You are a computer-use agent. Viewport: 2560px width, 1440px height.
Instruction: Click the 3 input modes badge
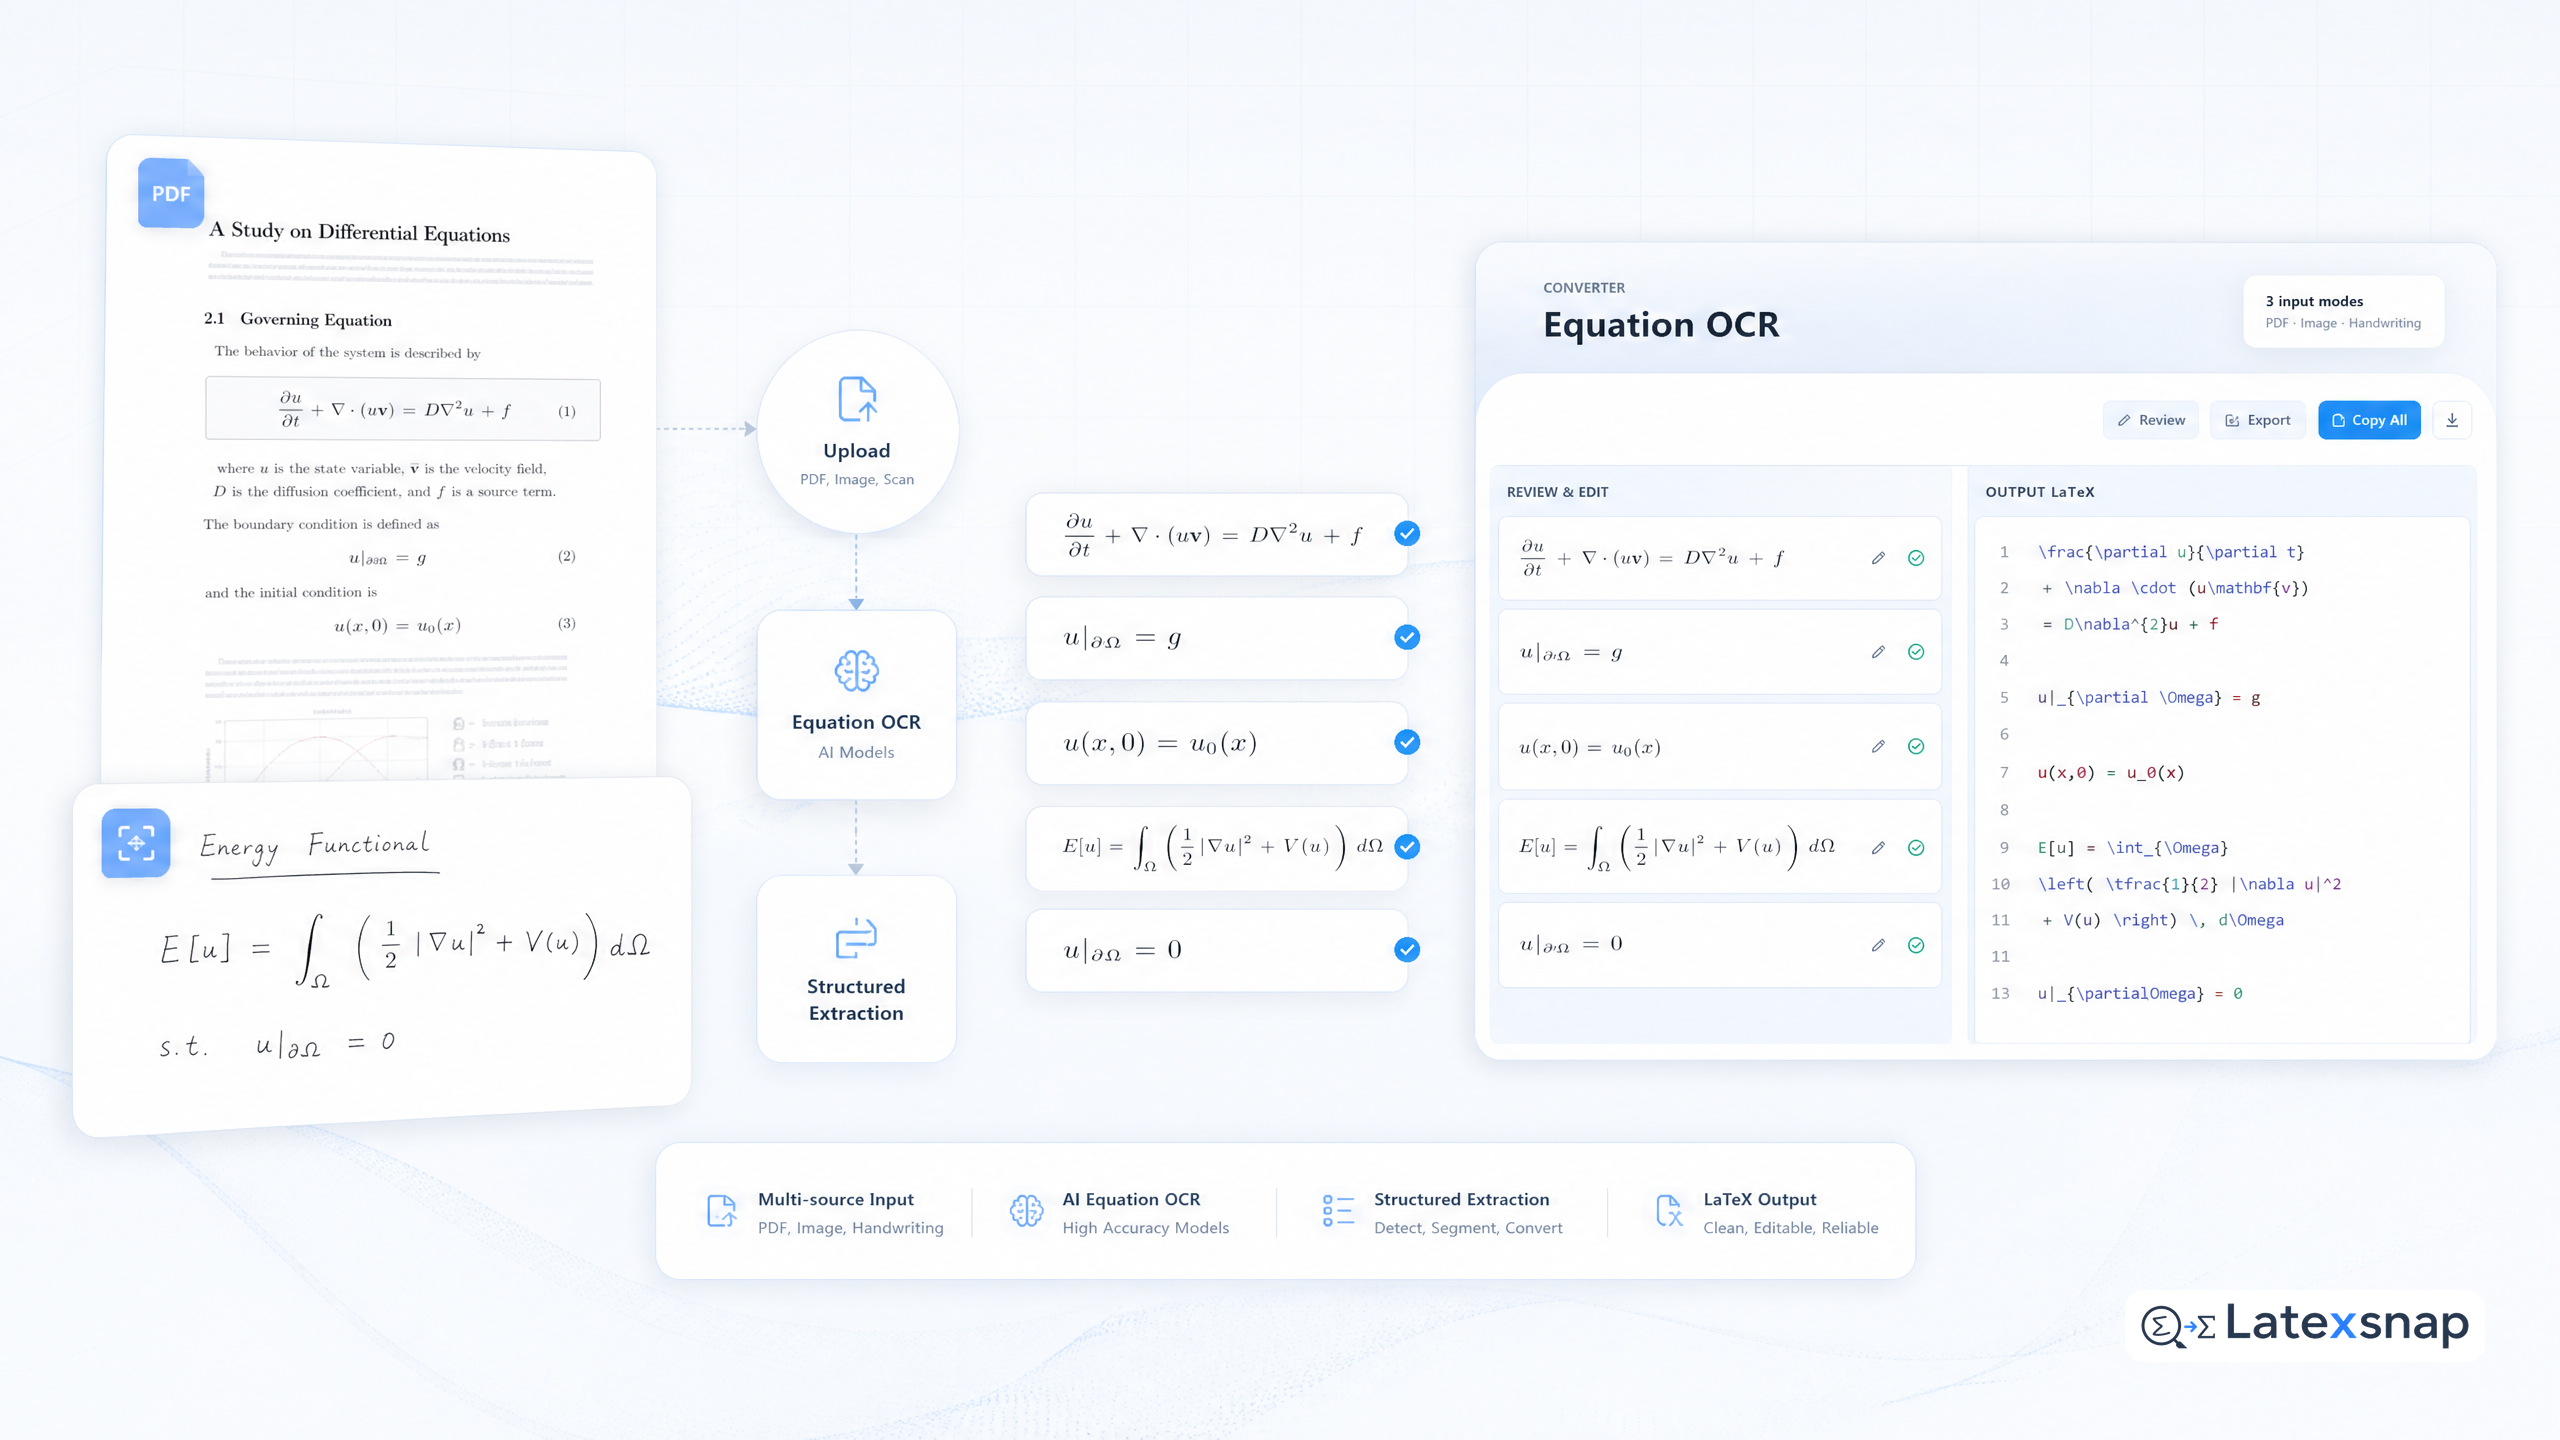pos(2343,311)
